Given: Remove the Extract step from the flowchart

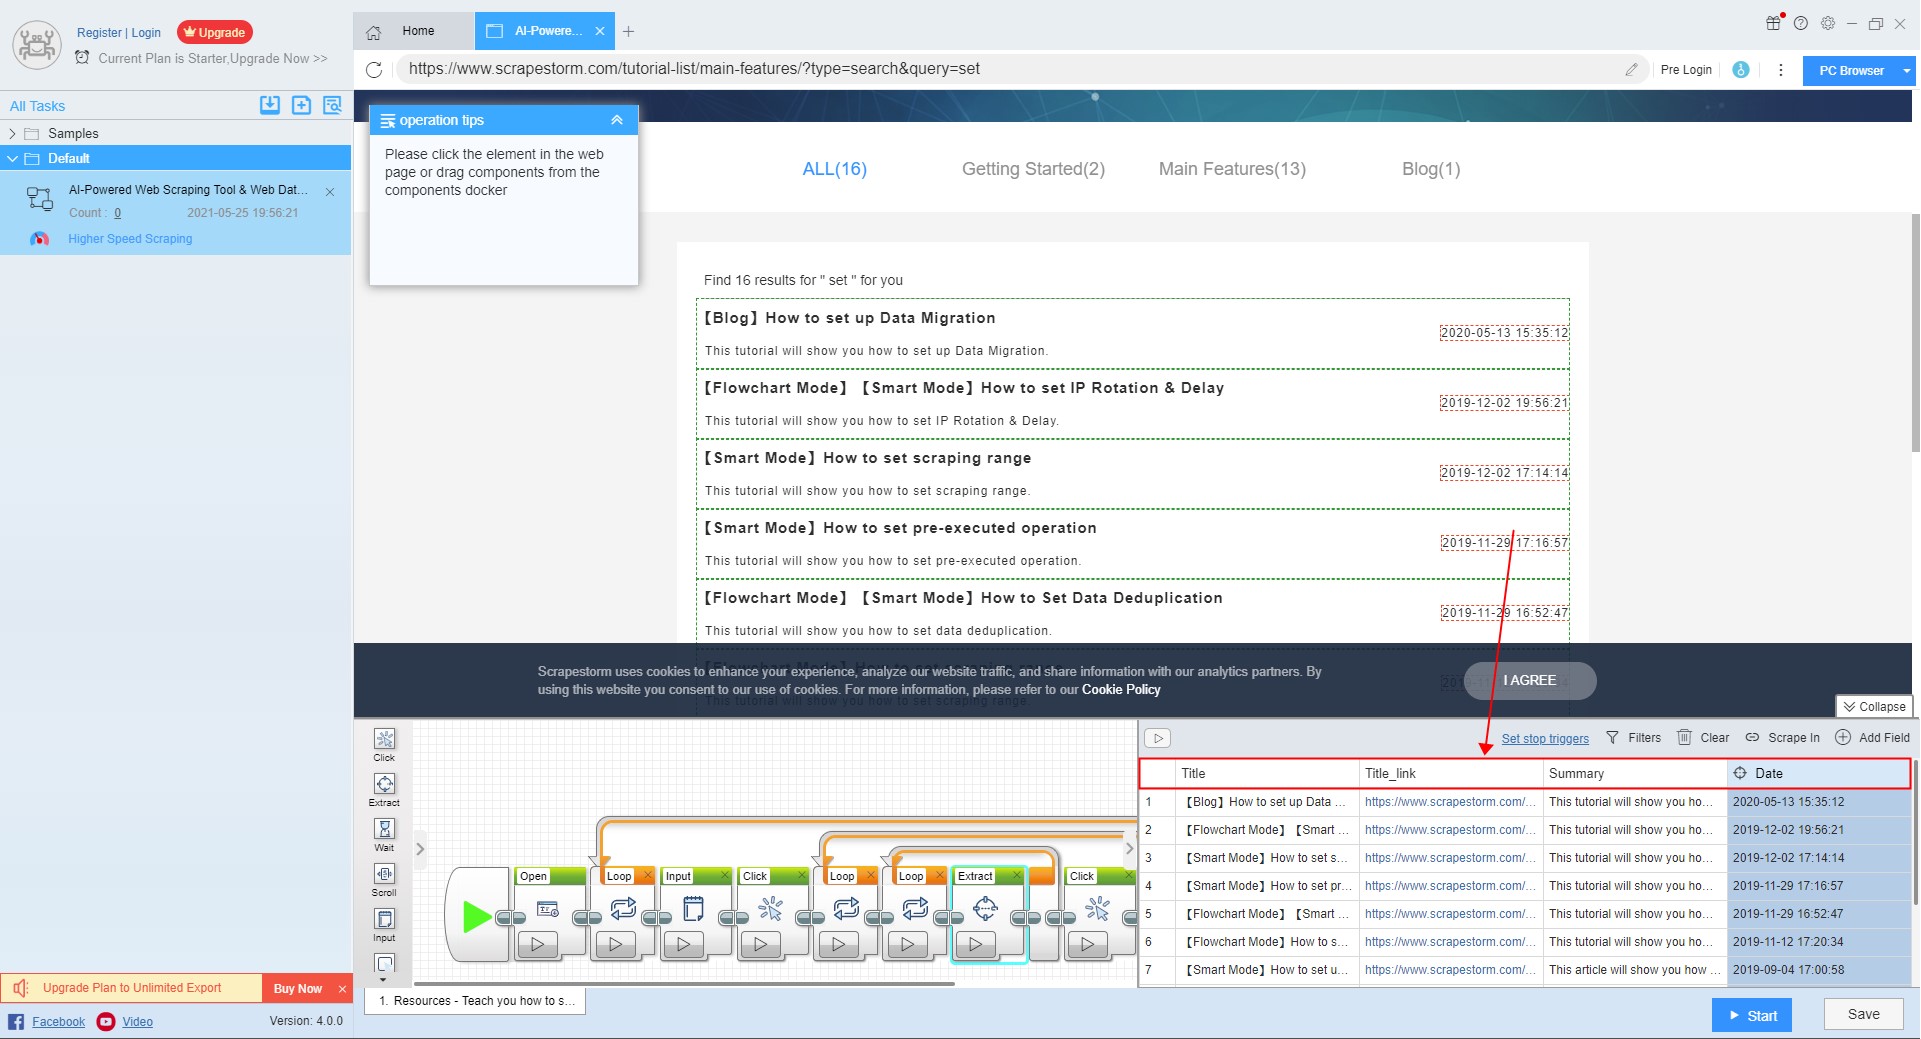Looking at the screenshot, I should pyautogui.click(x=1016, y=876).
